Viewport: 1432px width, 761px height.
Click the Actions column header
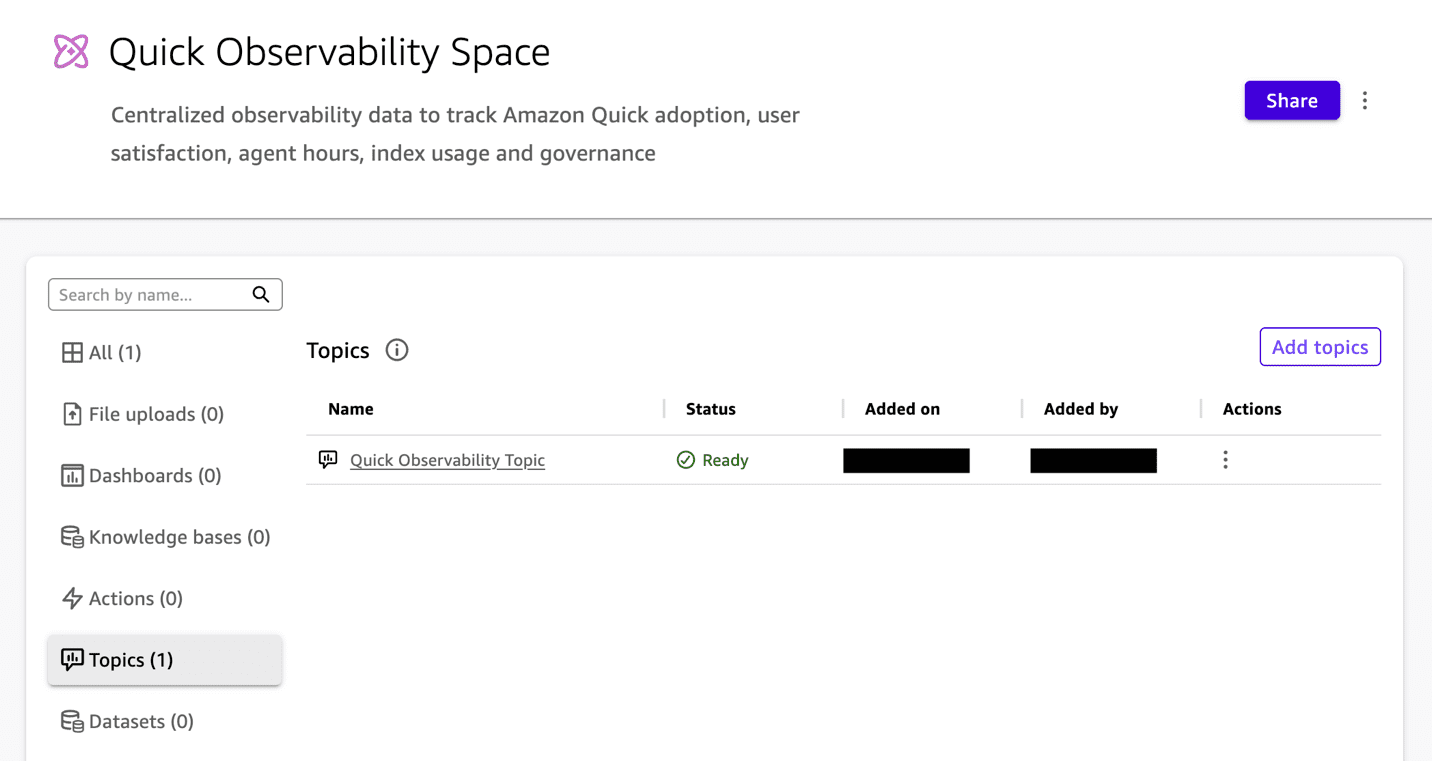coord(1252,409)
